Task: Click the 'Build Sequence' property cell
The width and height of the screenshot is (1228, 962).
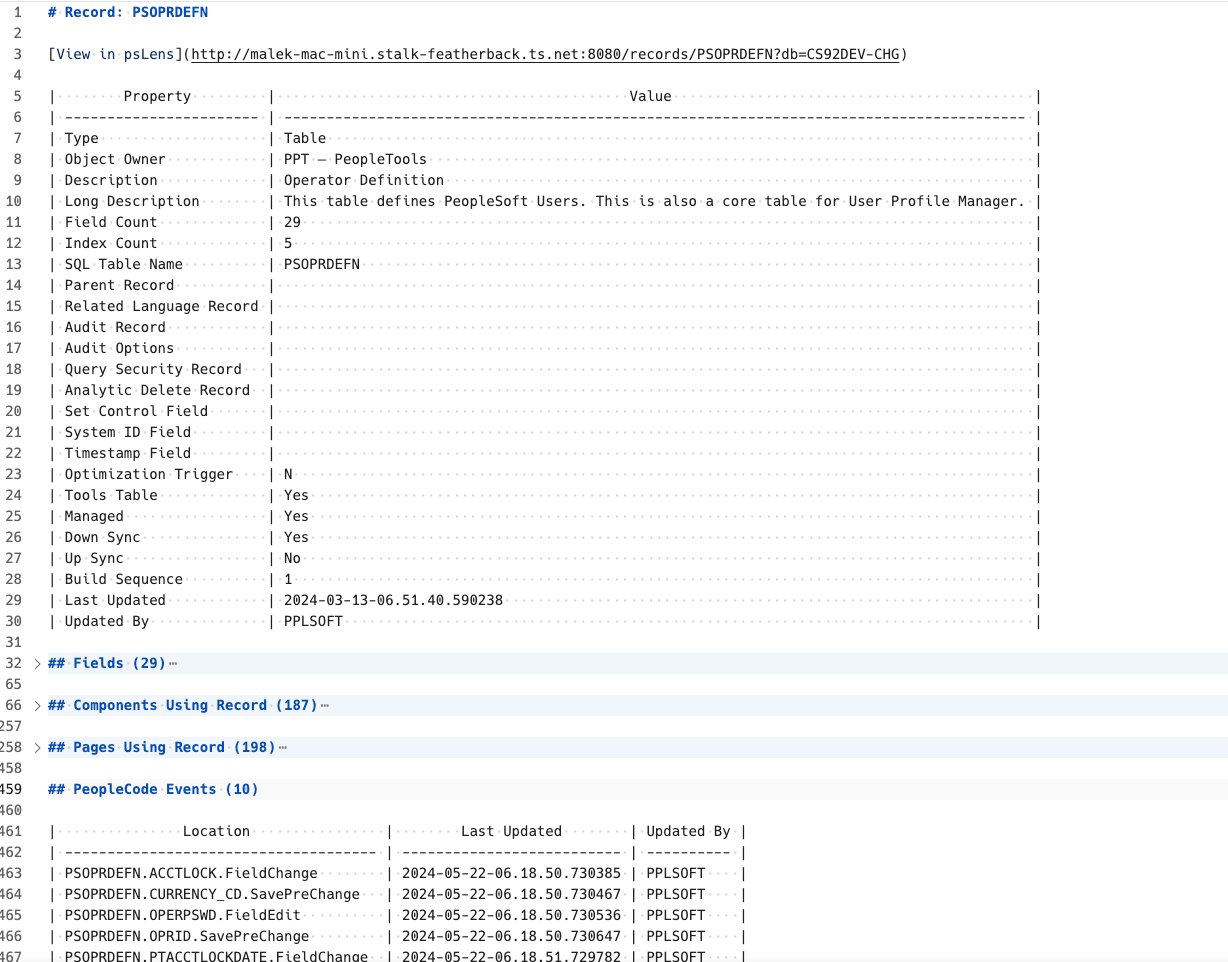Action: point(124,579)
